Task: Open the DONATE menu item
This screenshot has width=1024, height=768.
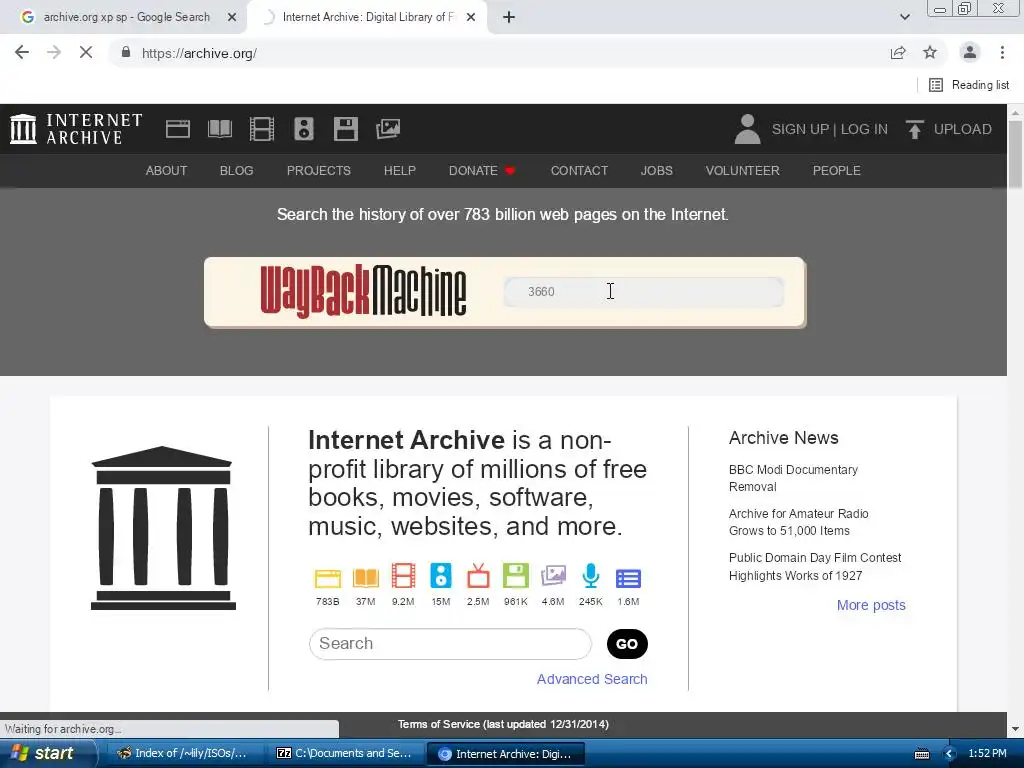Action: [x=482, y=170]
